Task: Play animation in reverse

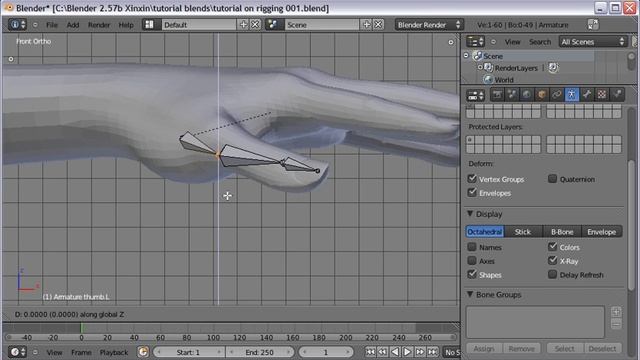Action: coord(395,352)
